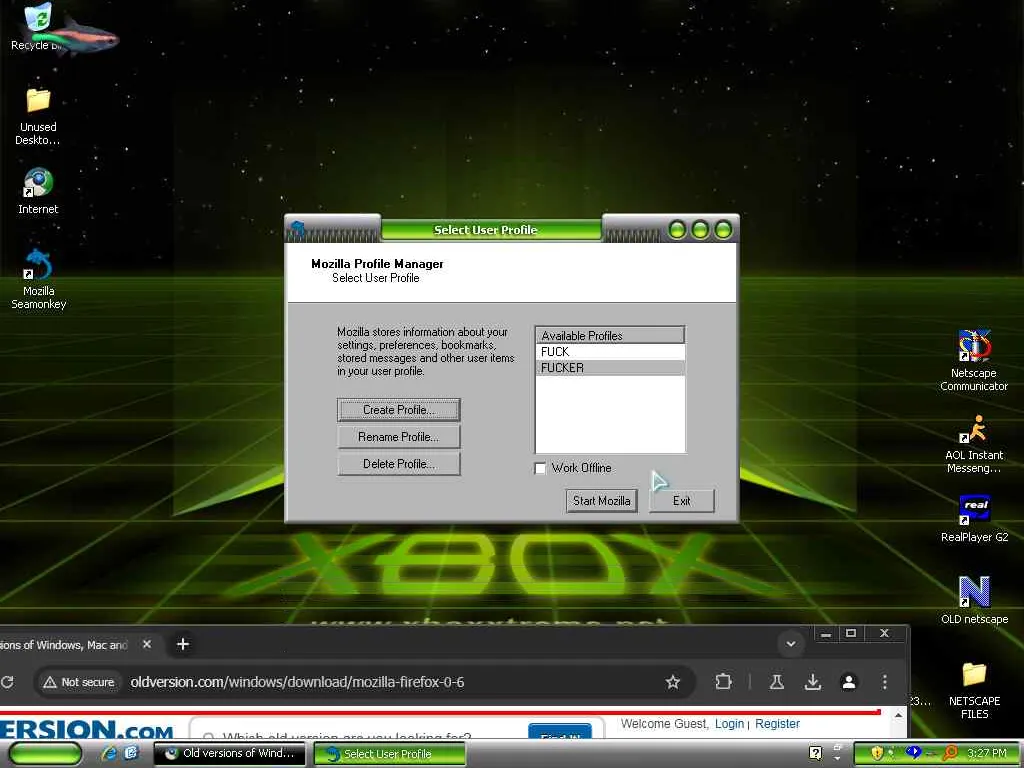Launch RealPlayer G2 desktop shortcut
The width and height of the screenshot is (1024, 768).
click(x=974, y=519)
